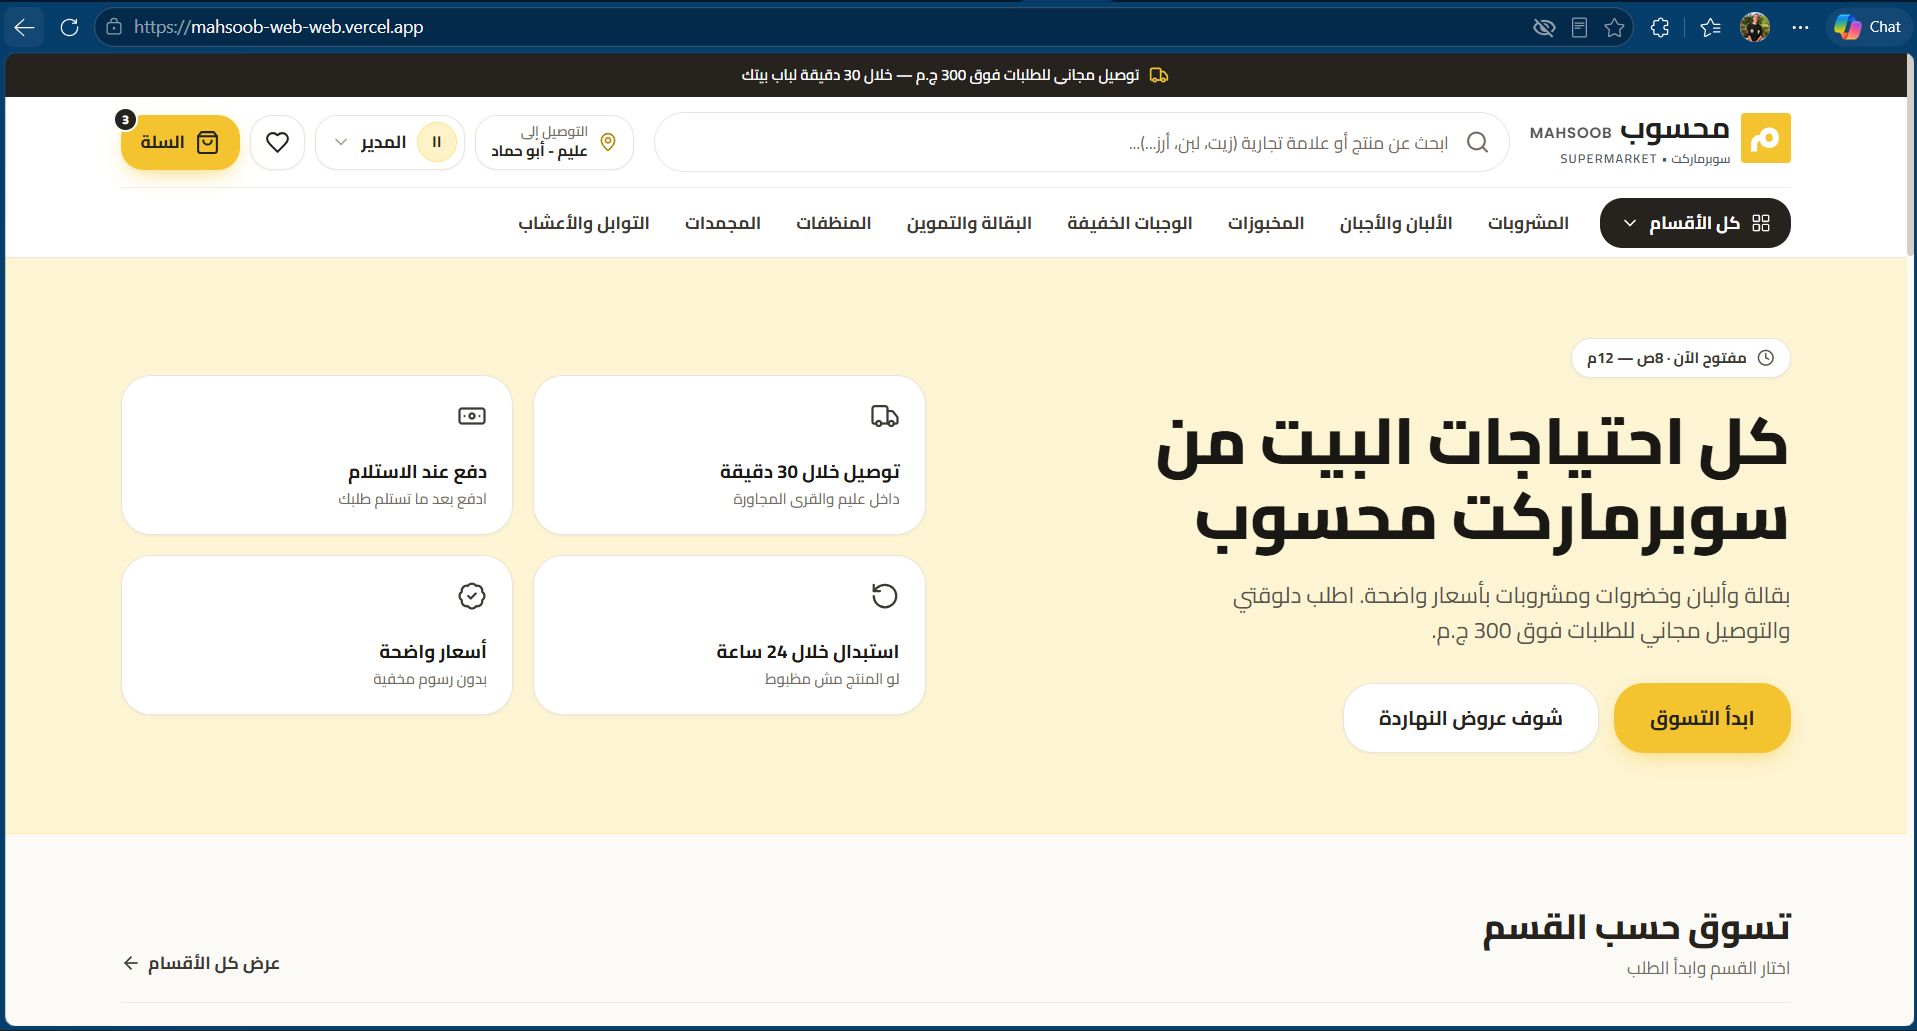This screenshot has height=1031, width=1917.
Task: Click the Mahsoob yellow logo icon
Action: 1765,138
